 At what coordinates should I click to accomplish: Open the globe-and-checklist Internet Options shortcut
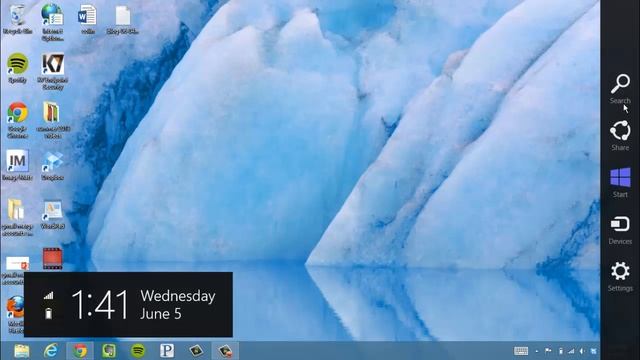coord(52,22)
